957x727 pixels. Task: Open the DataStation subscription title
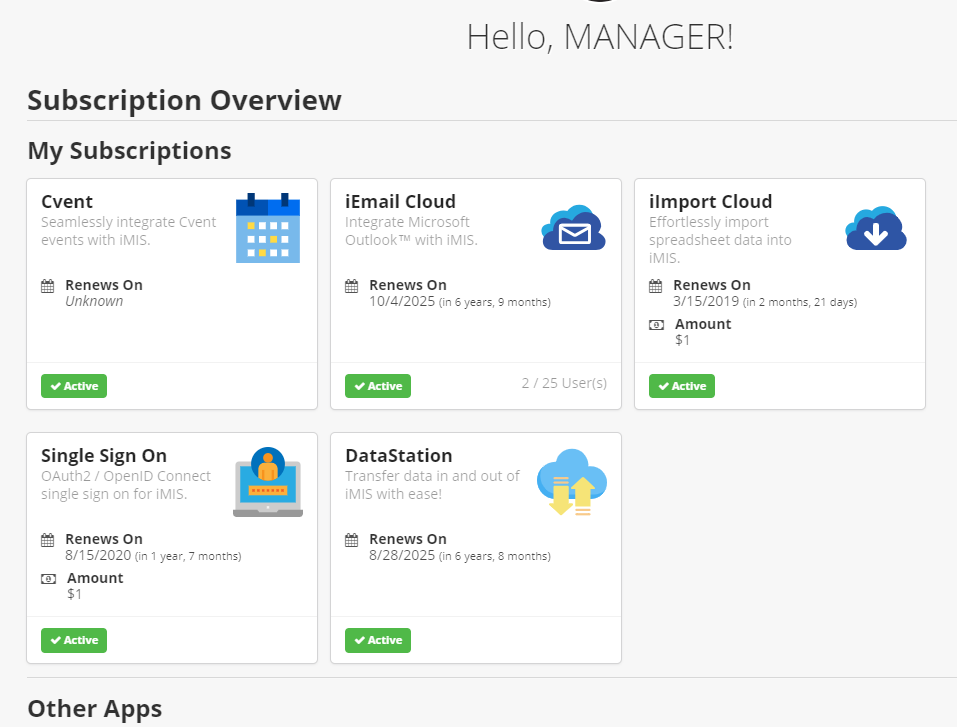398,456
